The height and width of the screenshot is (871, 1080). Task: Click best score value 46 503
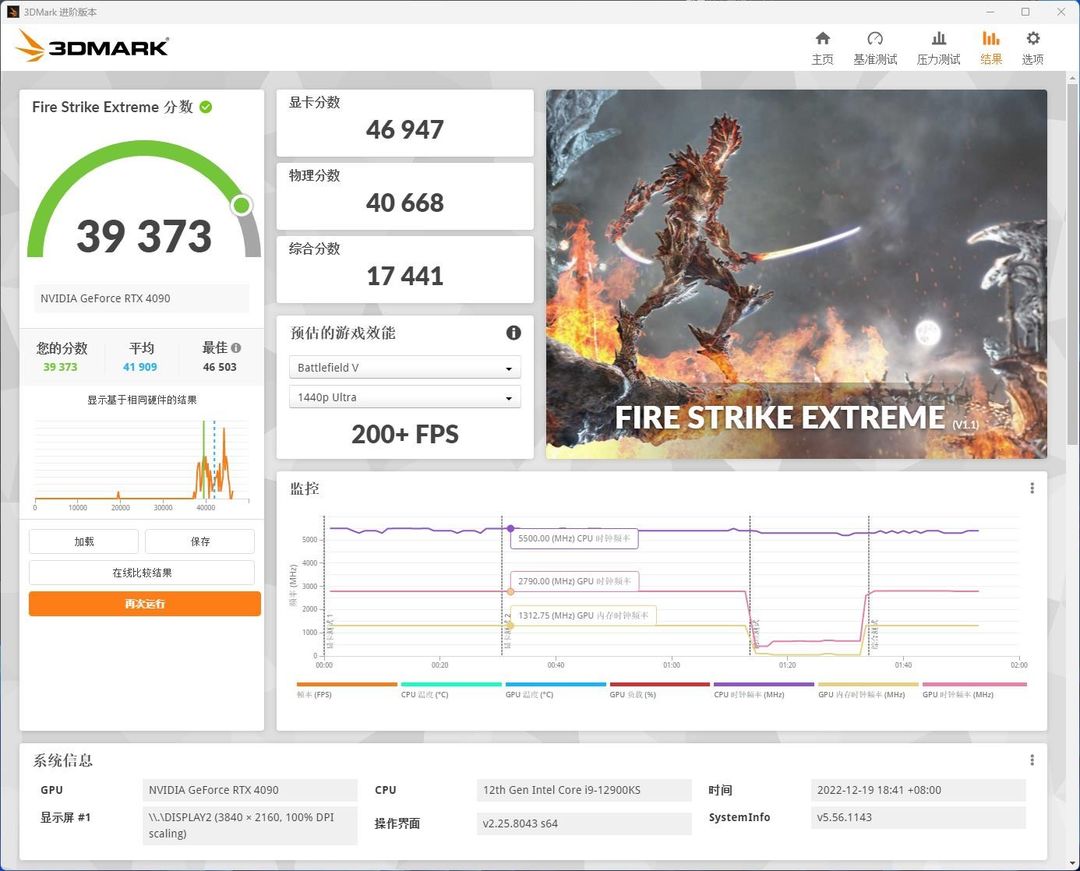tap(220, 367)
